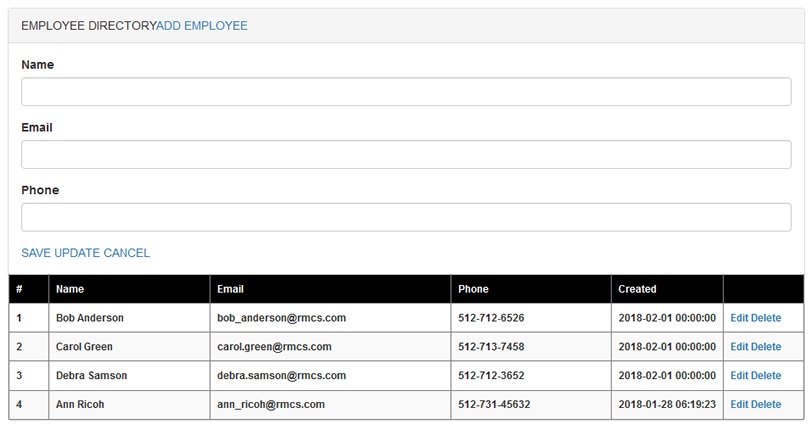
Task: Click the bob_anderson@rmcs.com email cell
Action: pos(330,318)
